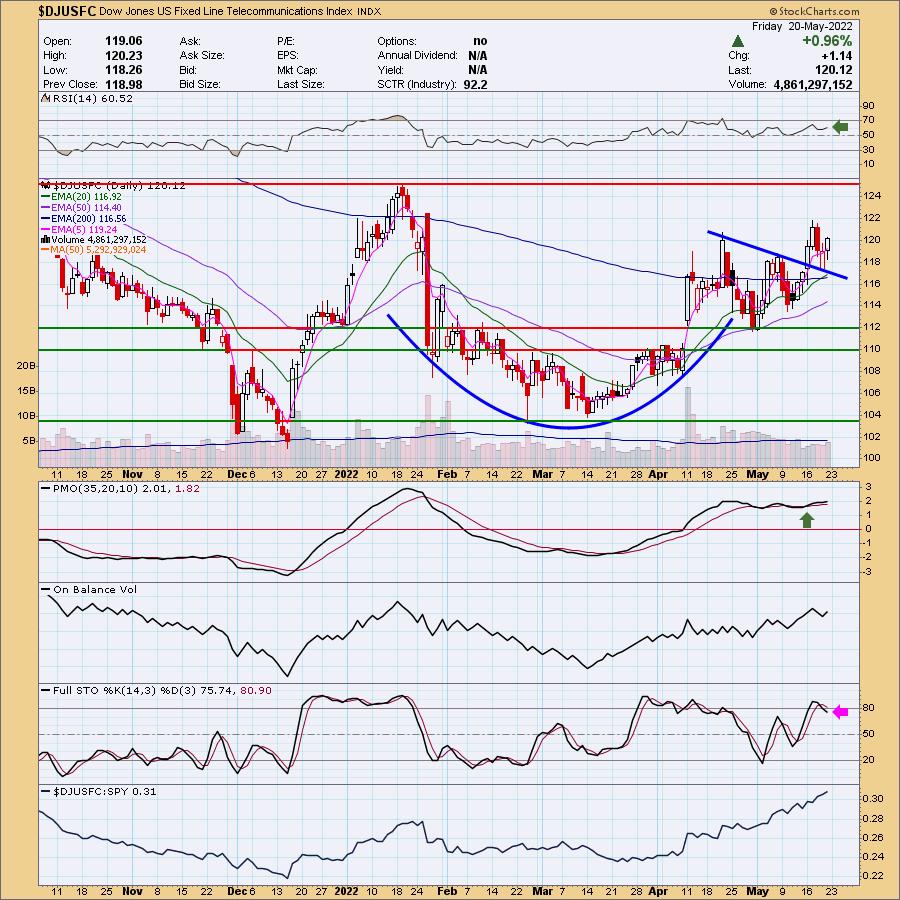
Task: Click the green up-triangle change indicator
Action: (738, 41)
